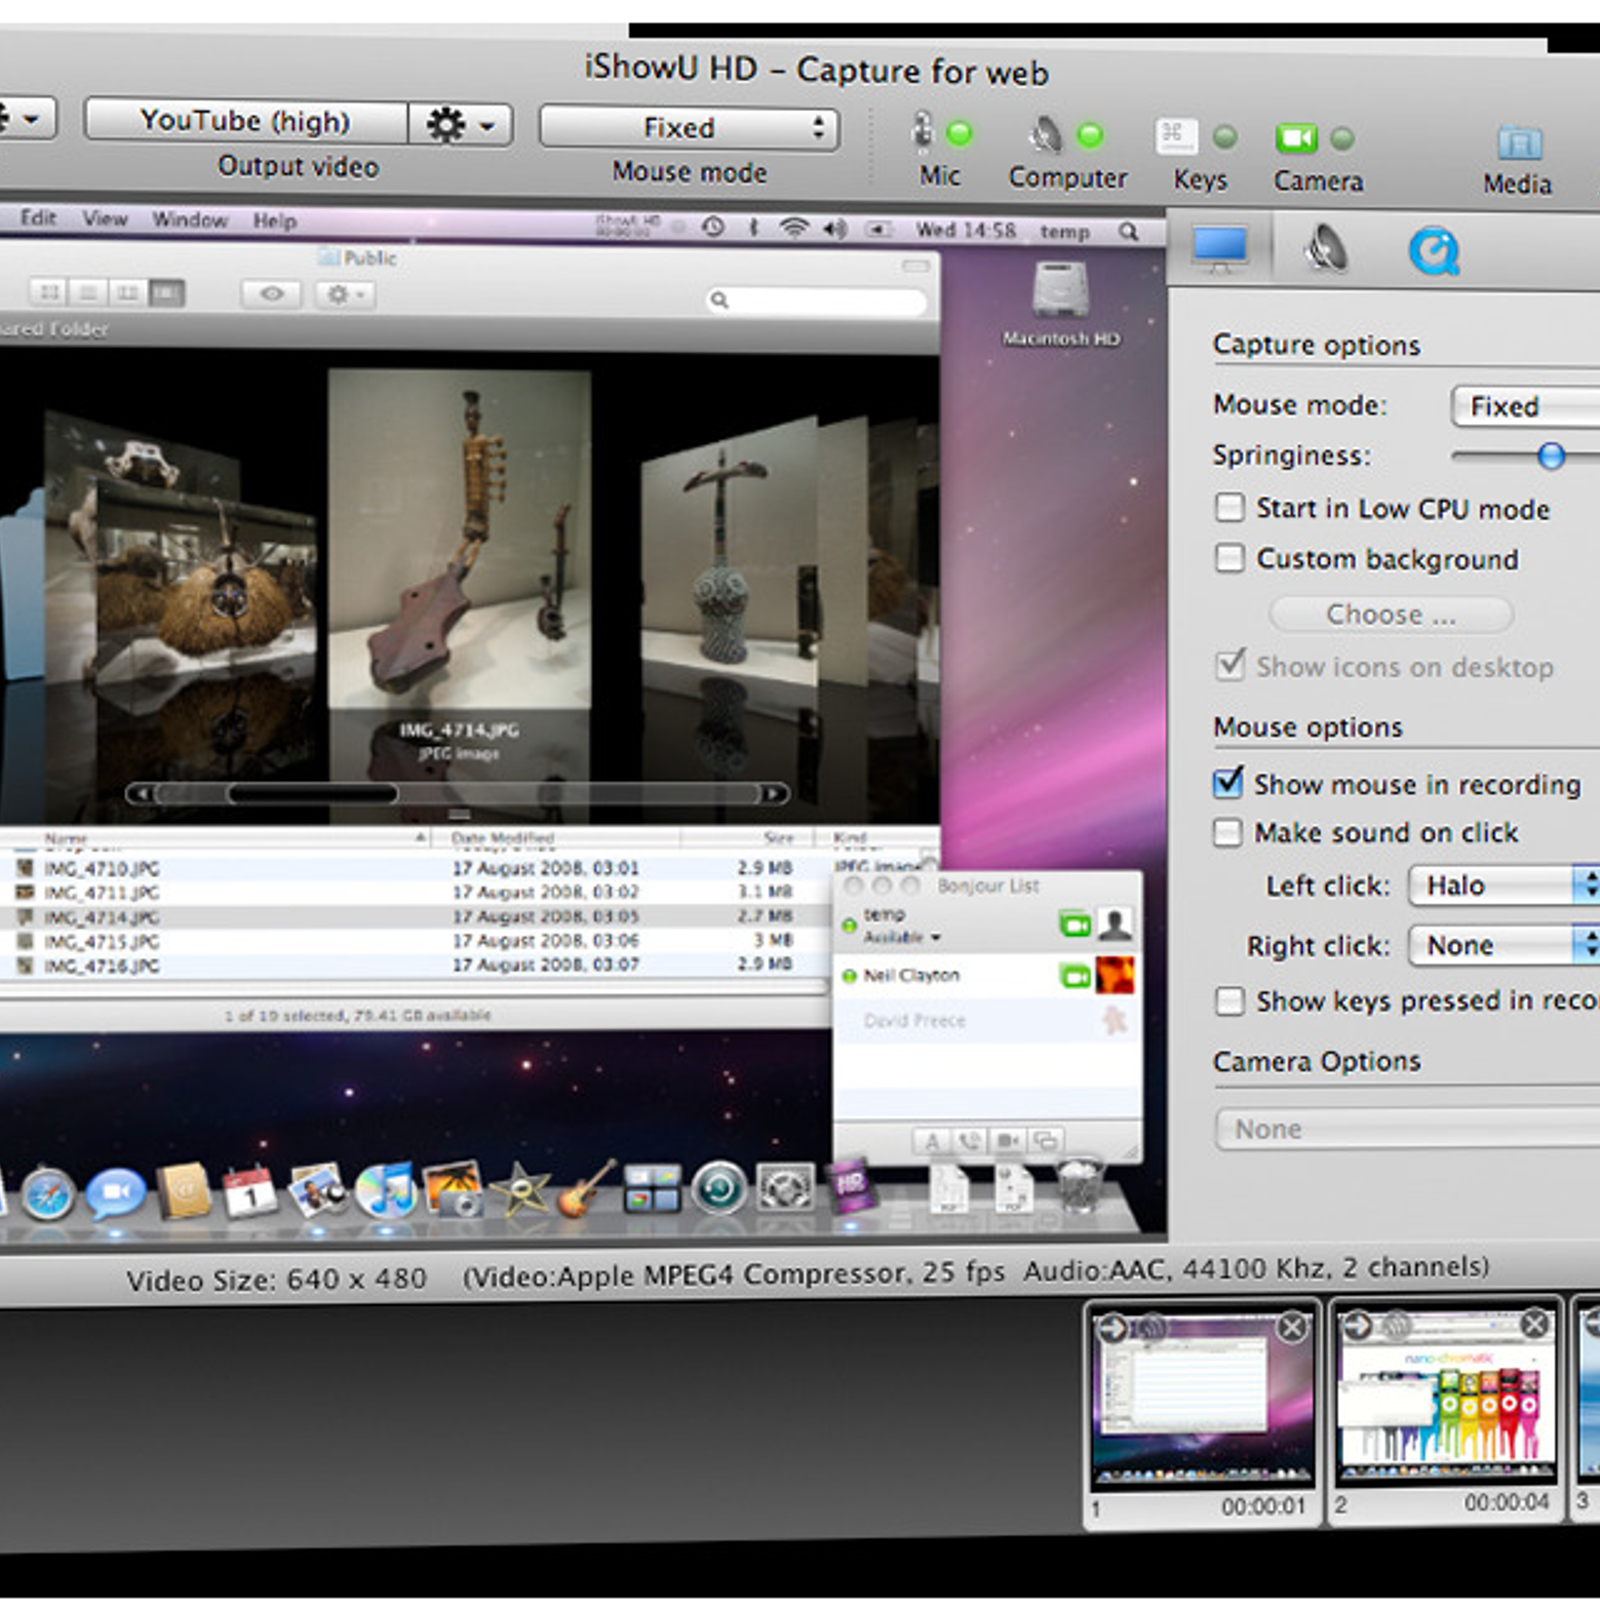Select IMG_4714.JPG row in file list
The image size is (1600, 1600).
point(415,917)
